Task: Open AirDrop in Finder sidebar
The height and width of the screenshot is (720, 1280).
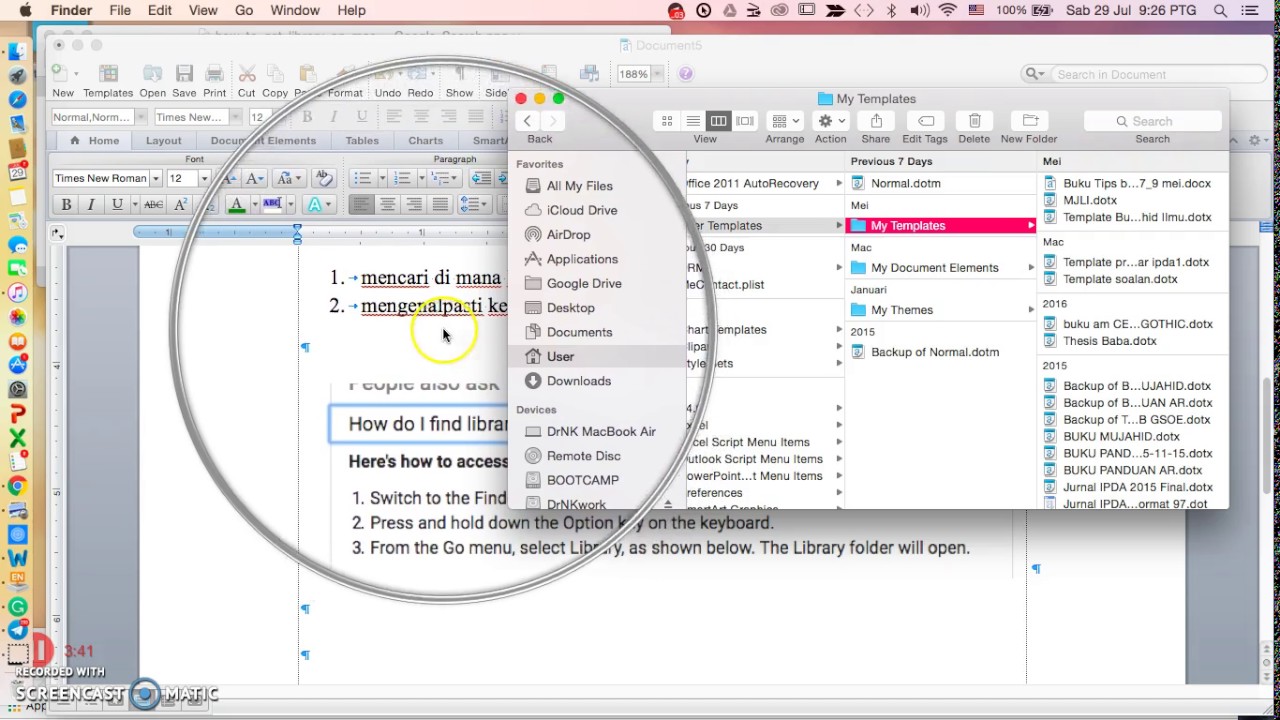Action: (568, 235)
